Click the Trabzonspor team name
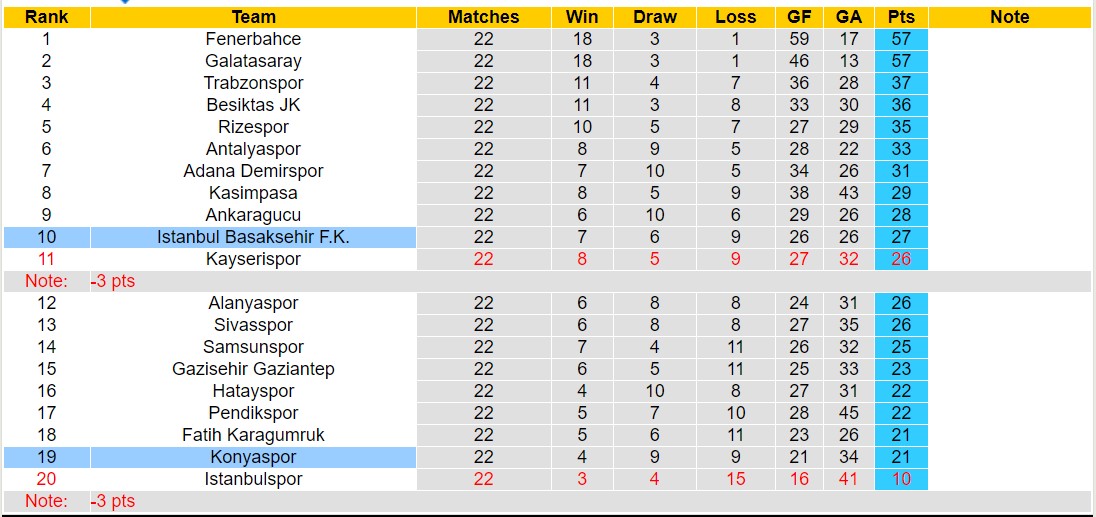Viewport: 1096px width, 517px height. point(253,83)
